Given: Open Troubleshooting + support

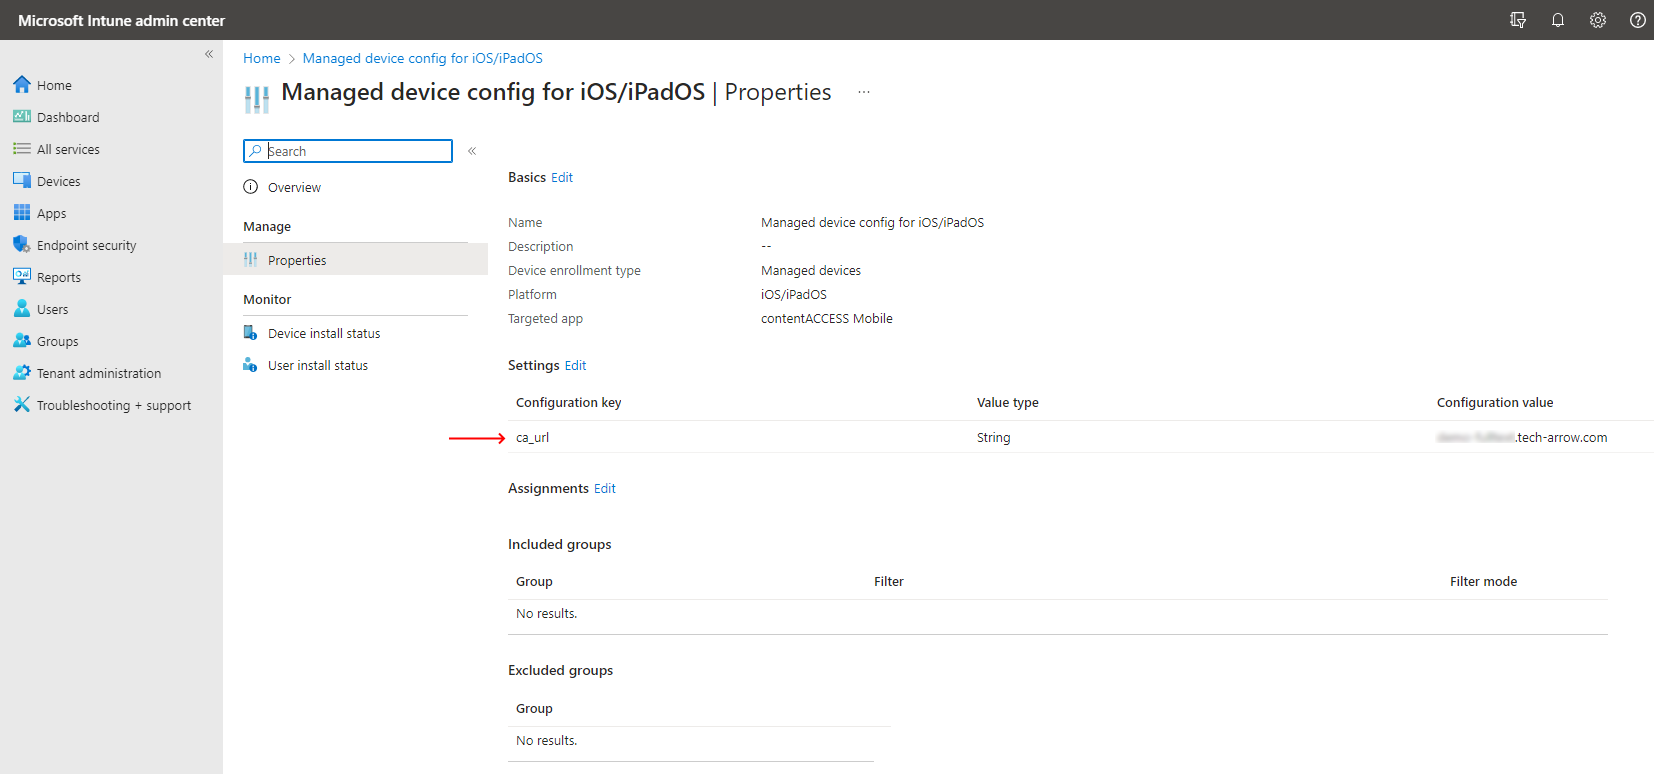Looking at the screenshot, I should tap(114, 405).
